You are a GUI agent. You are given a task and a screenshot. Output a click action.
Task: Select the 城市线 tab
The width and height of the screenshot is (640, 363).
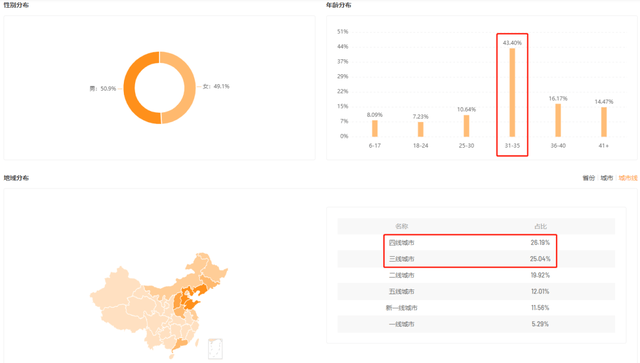pyautogui.click(x=628, y=178)
